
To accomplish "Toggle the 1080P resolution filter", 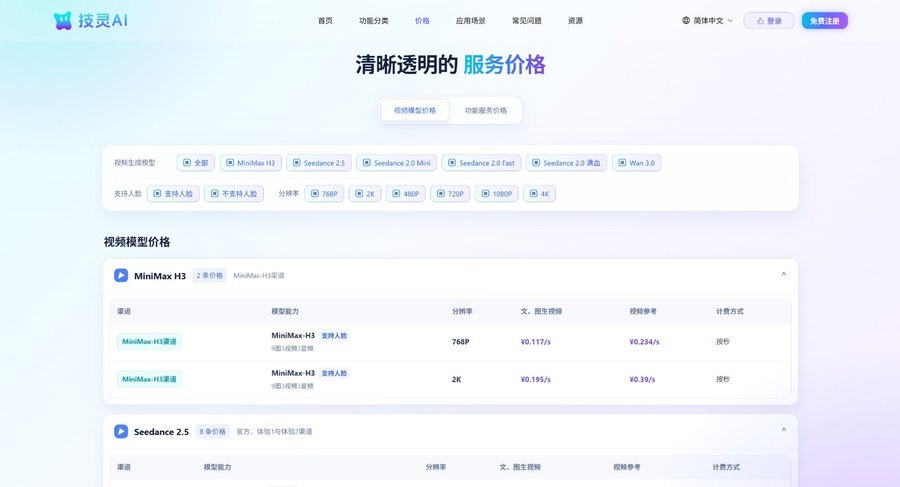I will pos(497,194).
